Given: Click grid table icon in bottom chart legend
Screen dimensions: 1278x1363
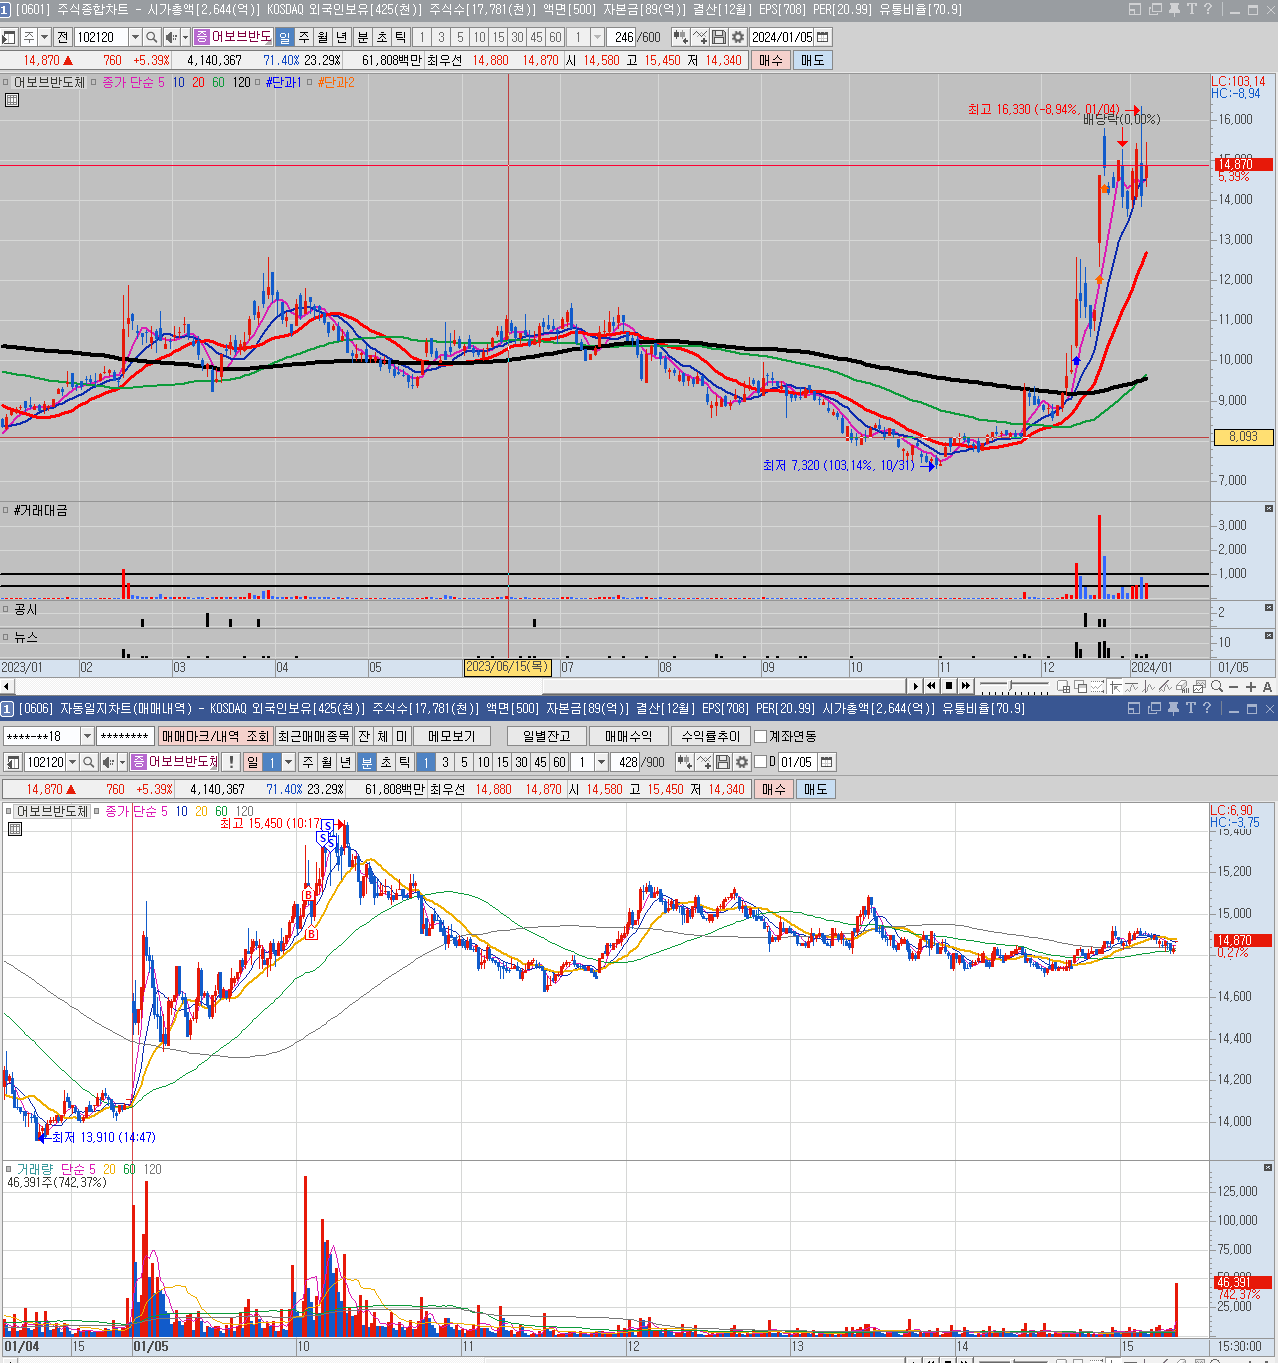Looking at the screenshot, I should (x=14, y=829).
